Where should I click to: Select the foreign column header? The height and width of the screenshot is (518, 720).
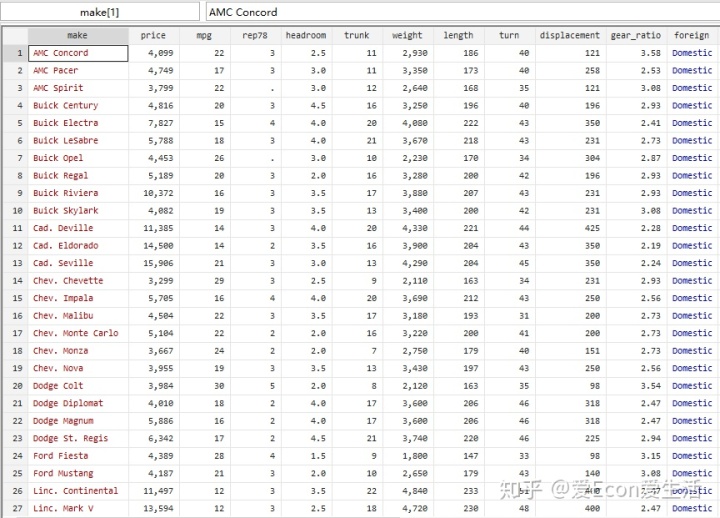pyautogui.click(x=692, y=35)
